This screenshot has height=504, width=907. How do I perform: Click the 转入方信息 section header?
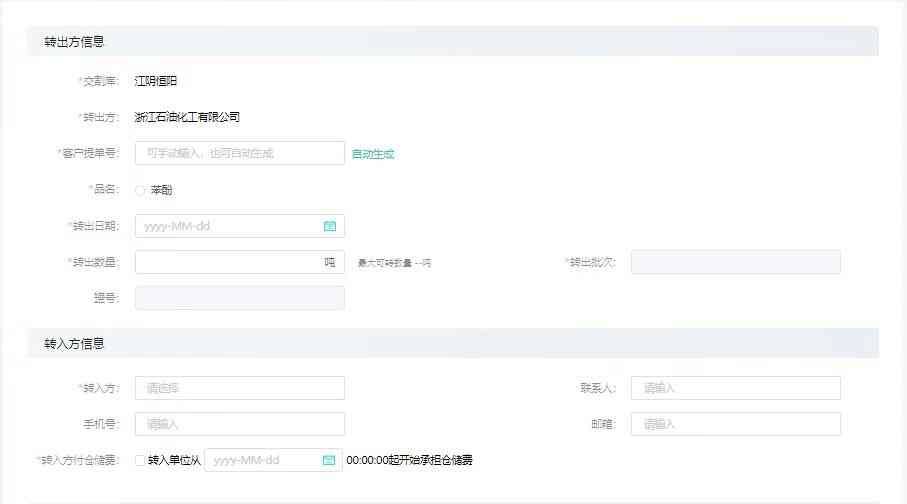[x=75, y=344]
